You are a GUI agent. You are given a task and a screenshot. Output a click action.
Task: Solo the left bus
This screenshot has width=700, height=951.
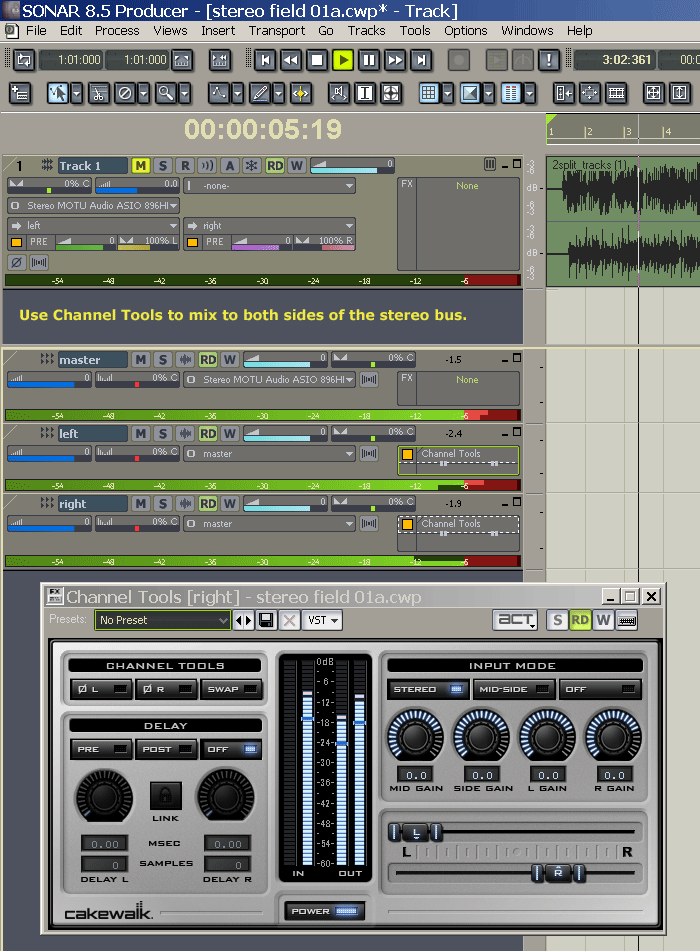pos(162,433)
